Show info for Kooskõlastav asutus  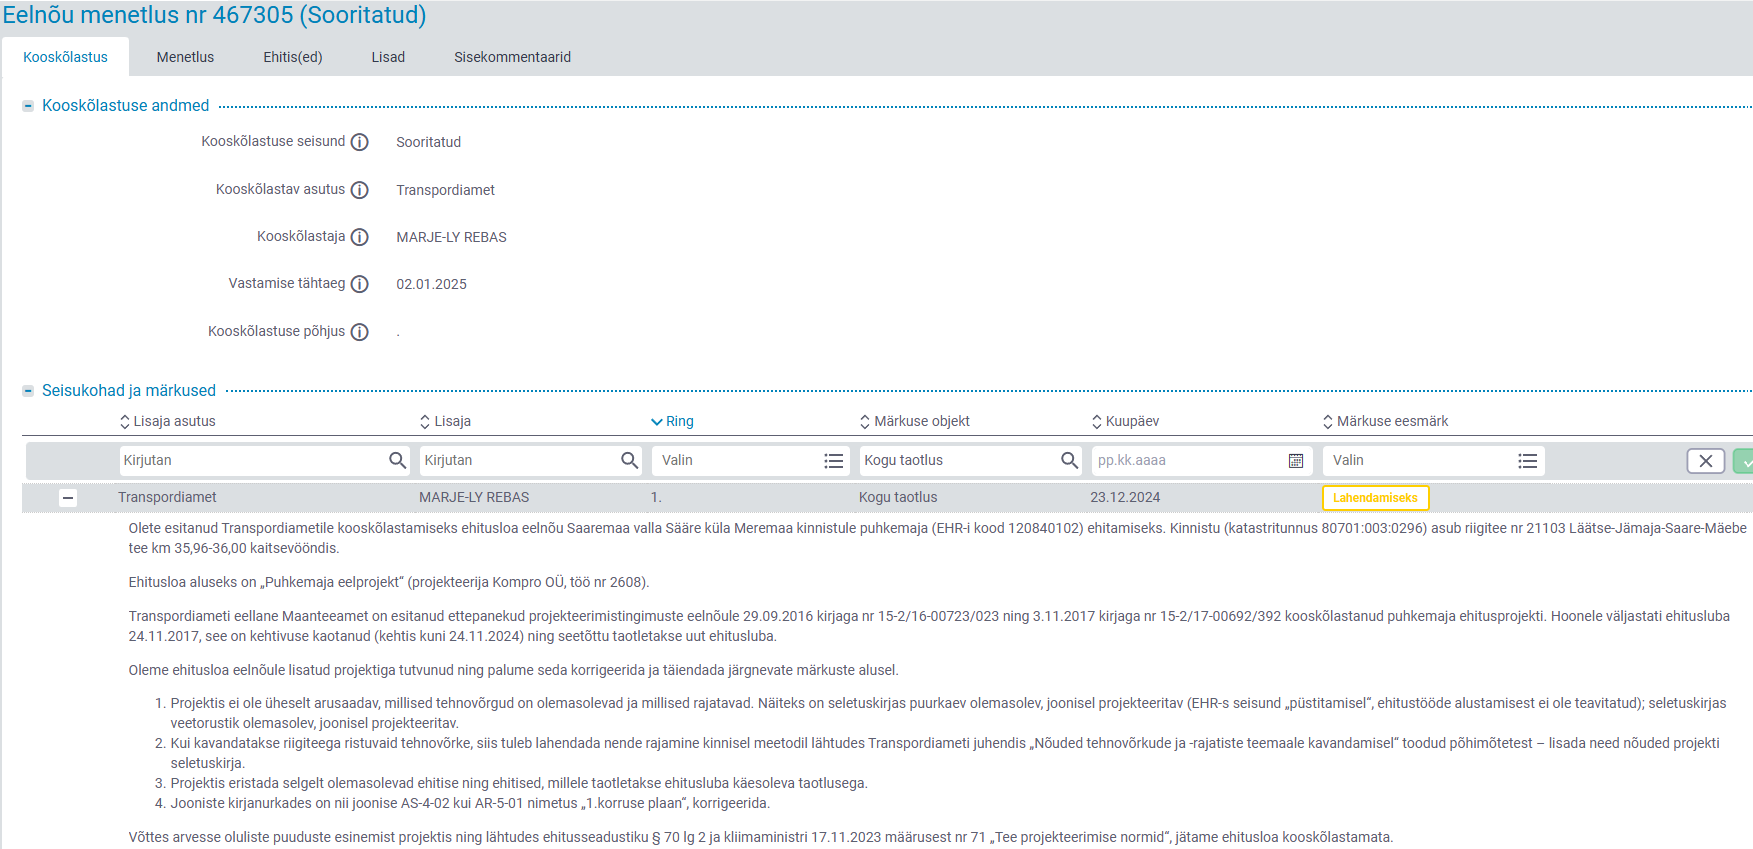pyautogui.click(x=360, y=190)
